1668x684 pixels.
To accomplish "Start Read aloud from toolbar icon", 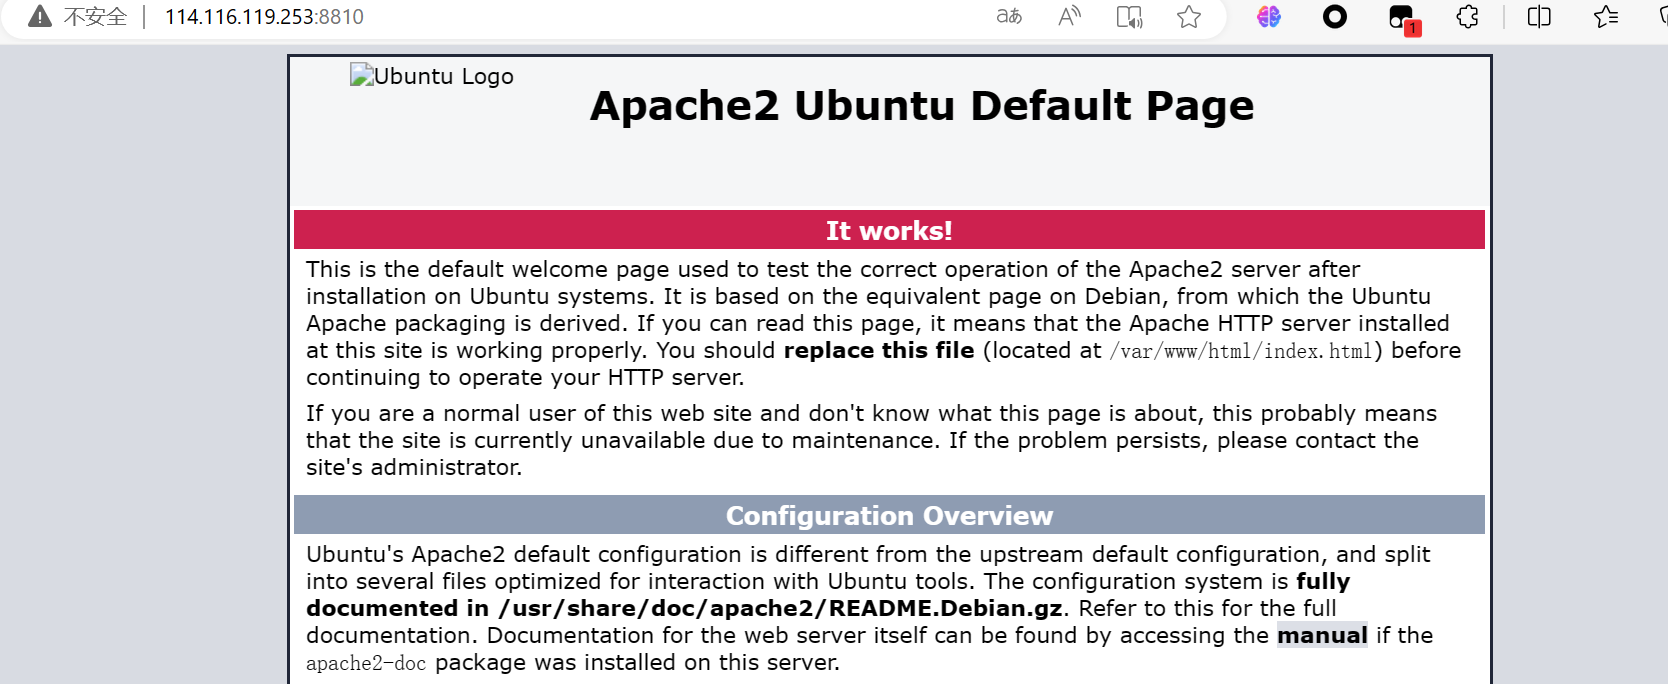I will 1069,16.
